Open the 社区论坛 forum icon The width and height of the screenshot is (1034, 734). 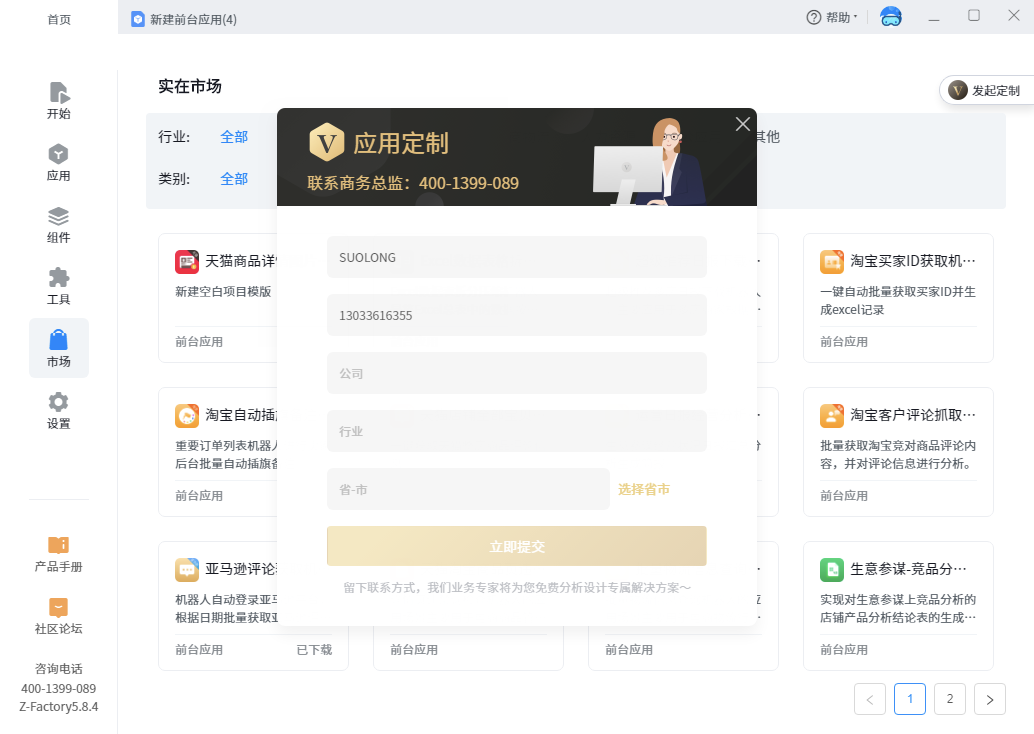click(x=59, y=616)
